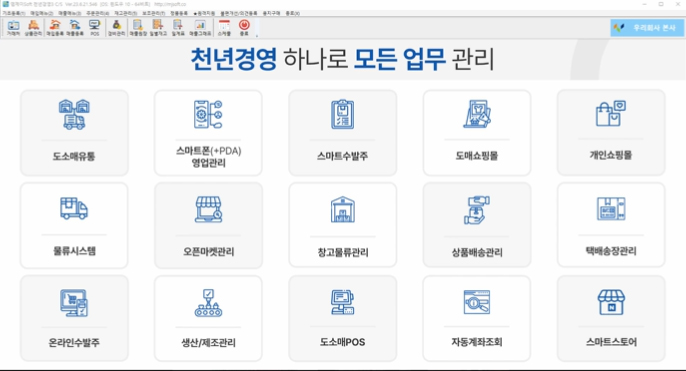Open the 일별재고 toolbar icon
Screen dimensions: 686x371
[158, 28]
